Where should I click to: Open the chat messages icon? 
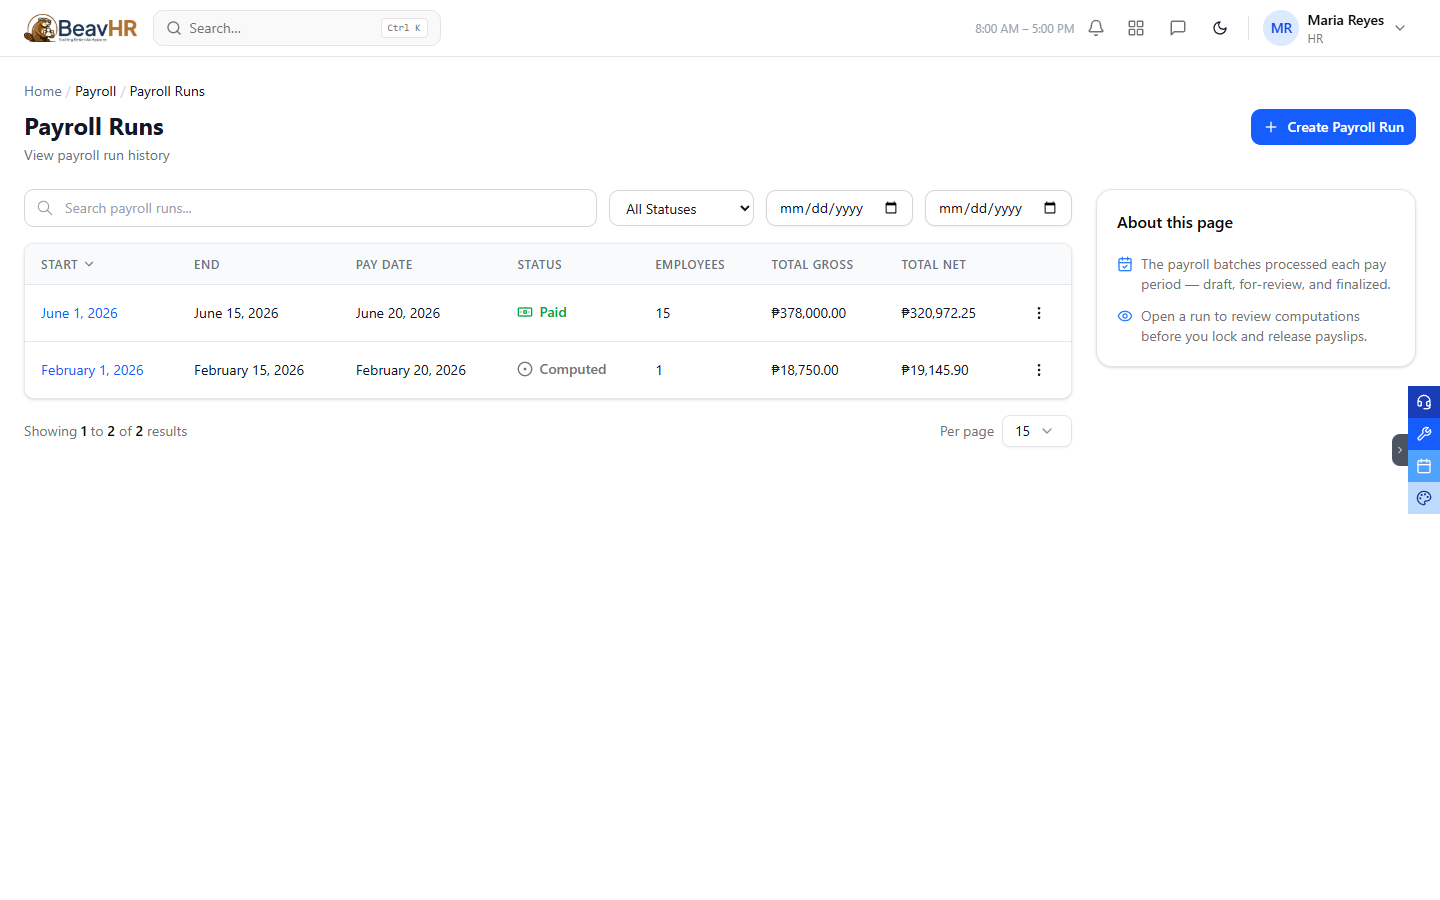1178,28
